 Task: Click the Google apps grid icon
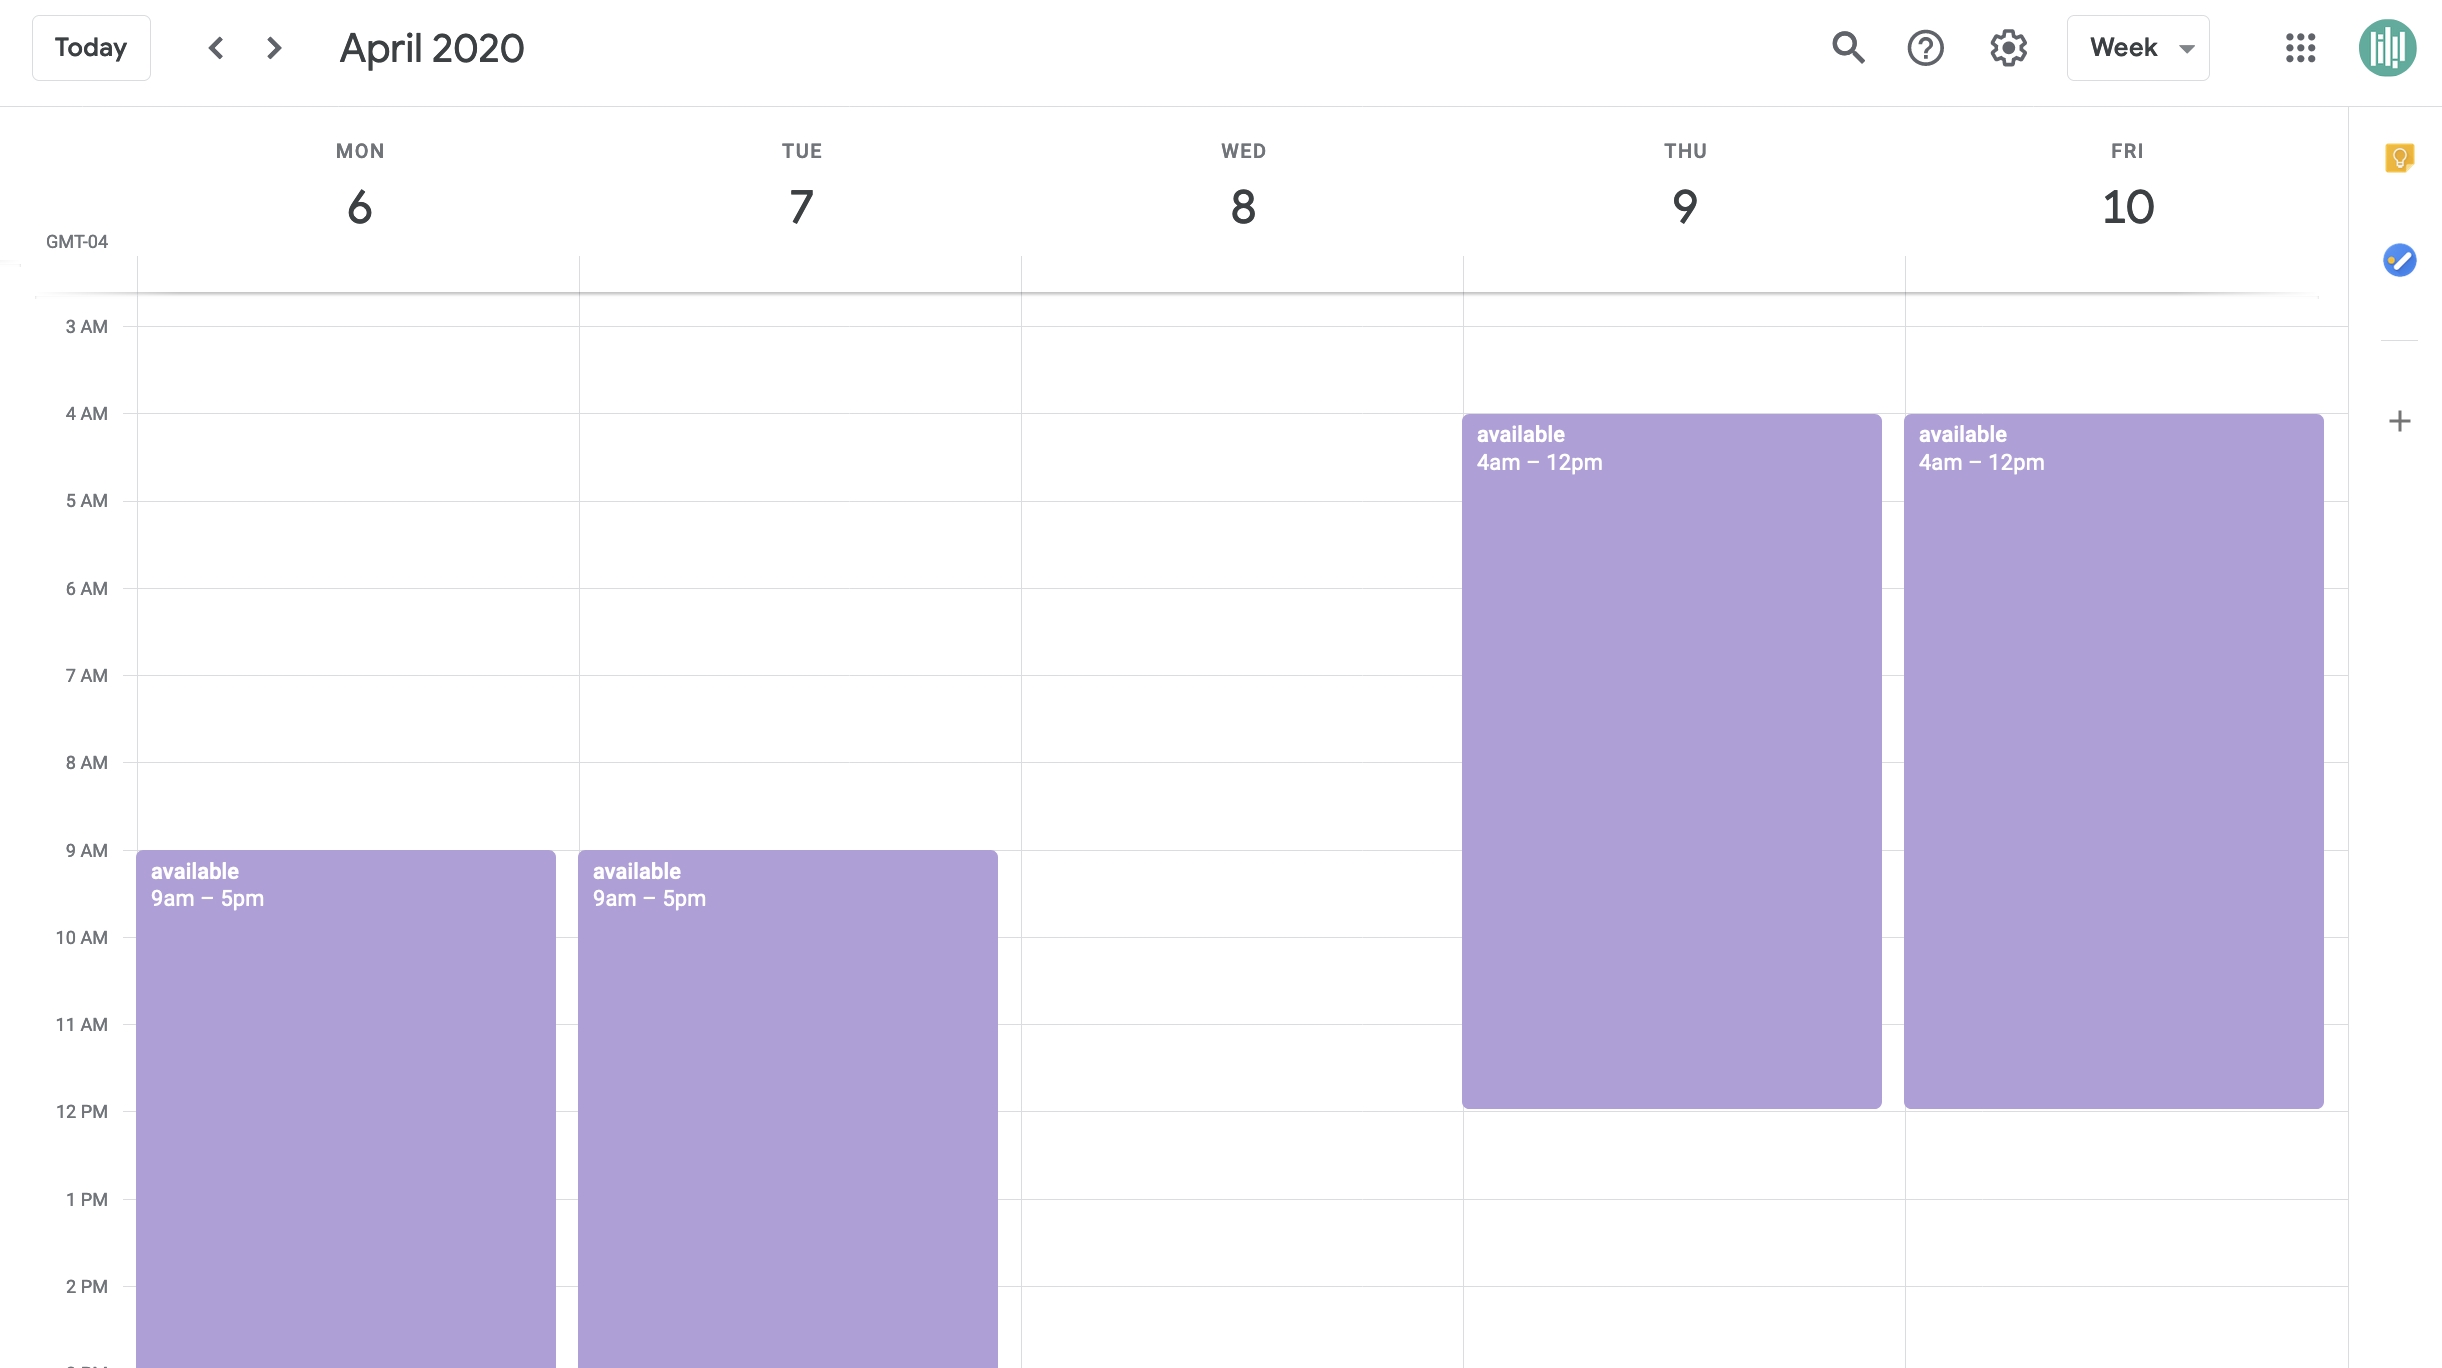pos(2301,47)
